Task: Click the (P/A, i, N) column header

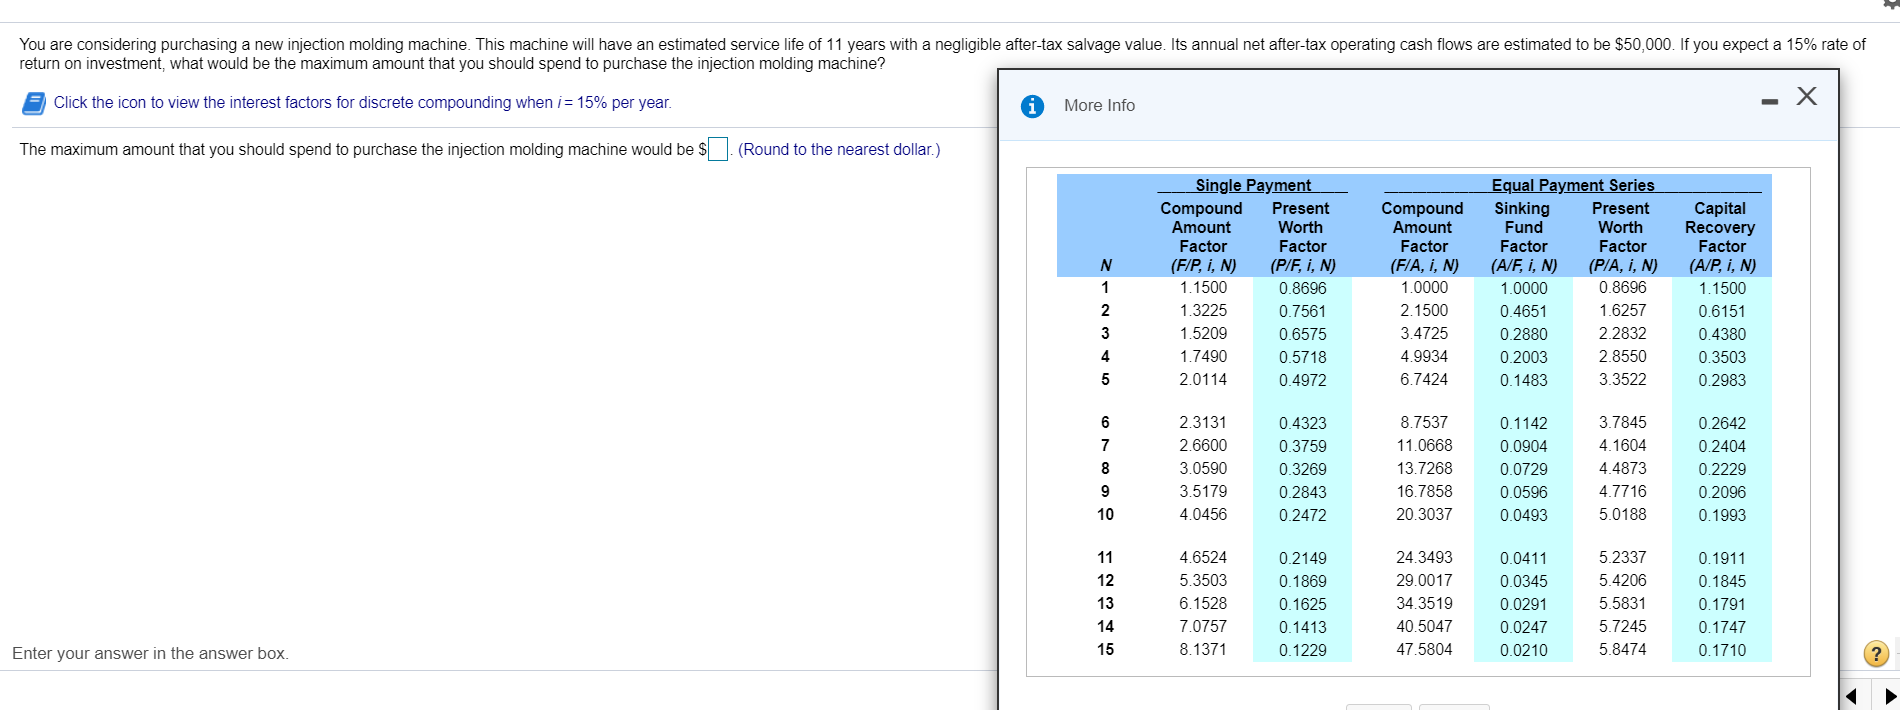Action: point(1623,266)
